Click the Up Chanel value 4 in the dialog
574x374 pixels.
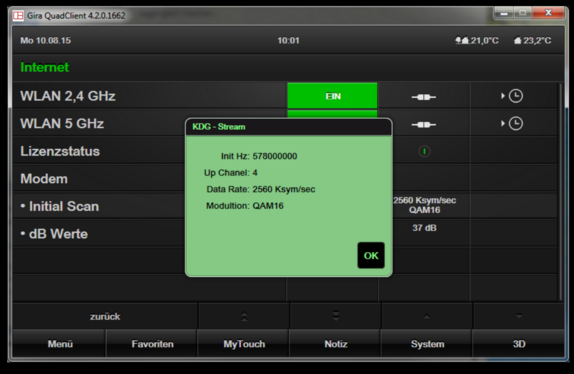coord(255,173)
